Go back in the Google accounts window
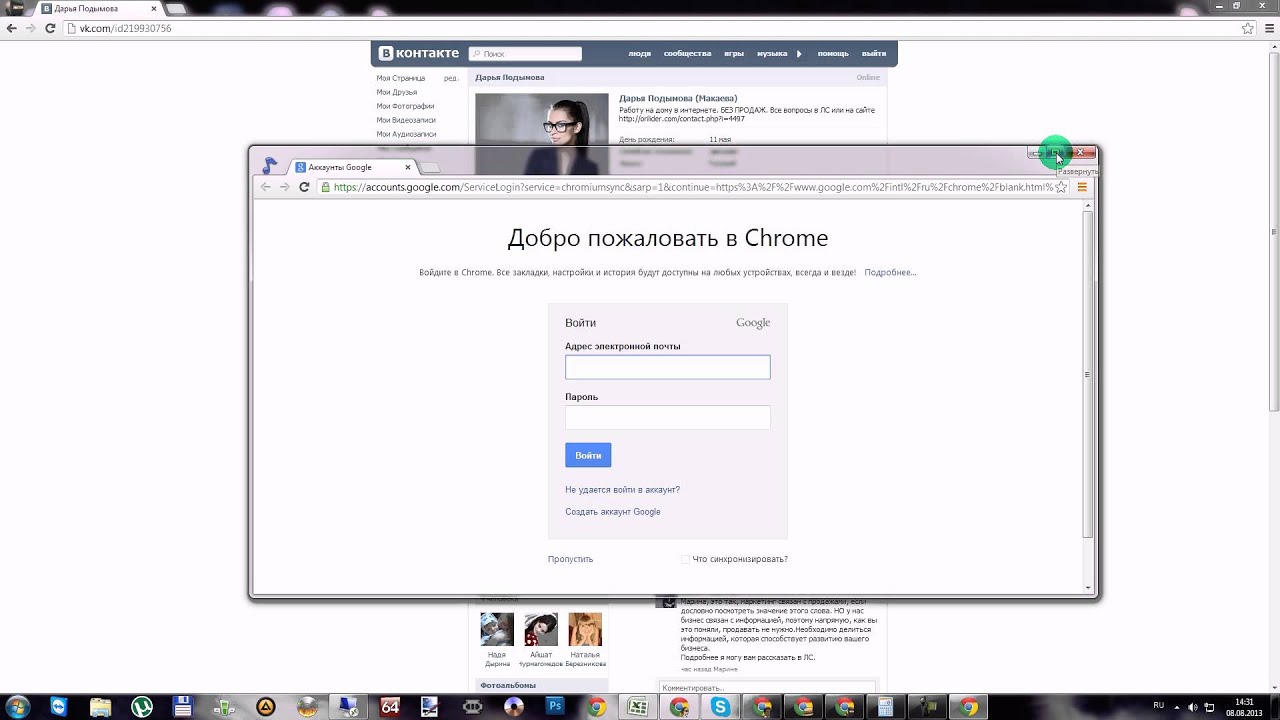The image size is (1280, 720). click(266, 187)
